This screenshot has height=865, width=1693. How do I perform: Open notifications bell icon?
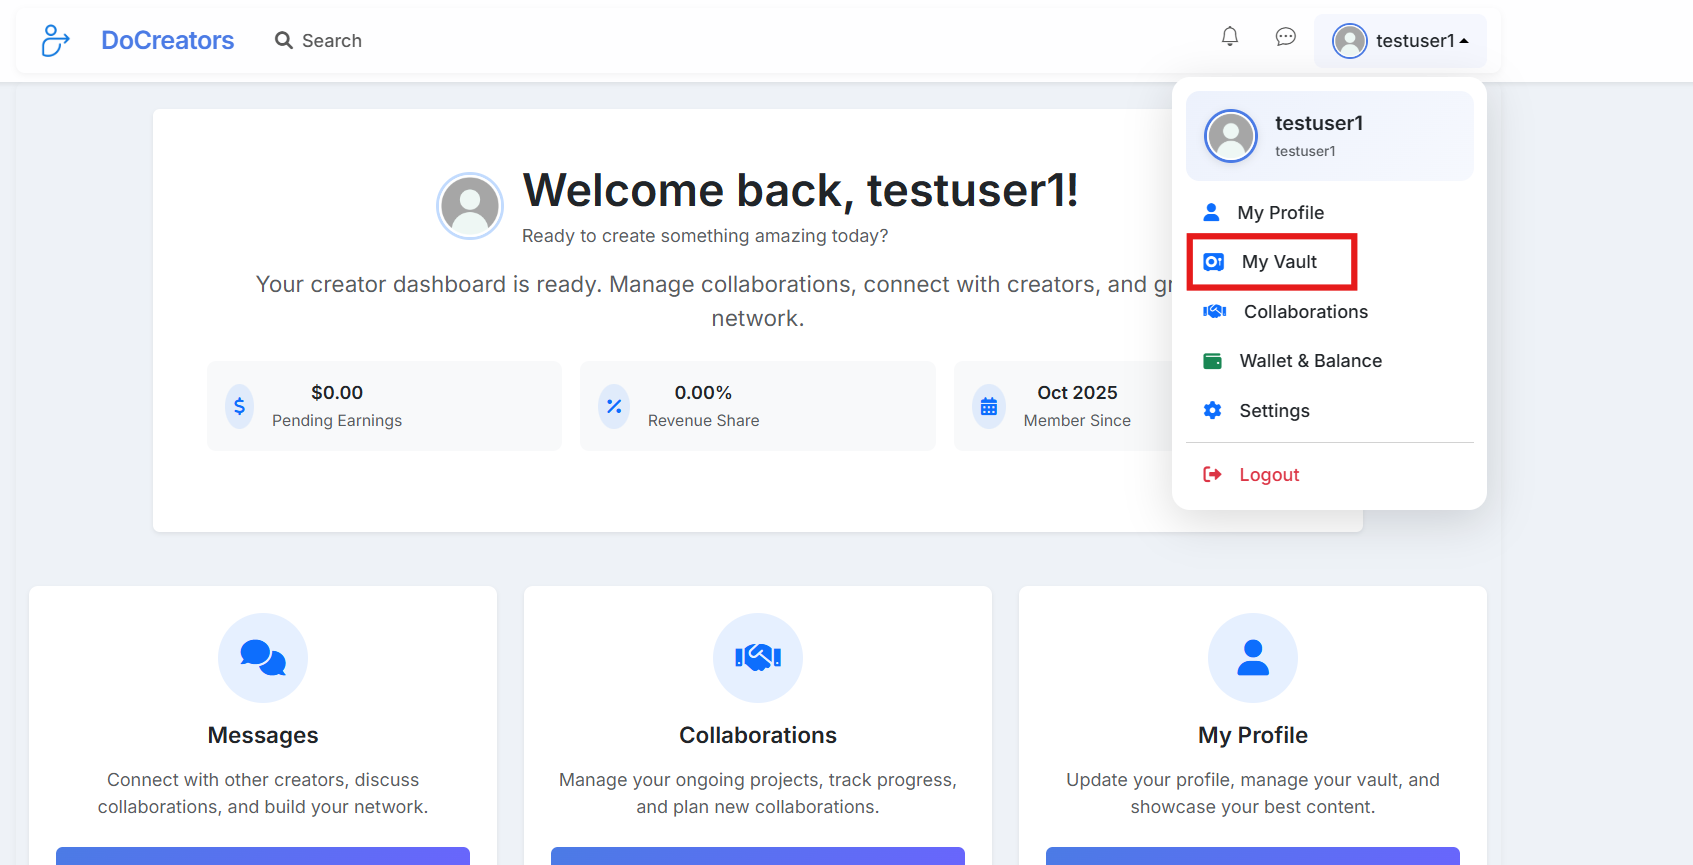1229,37
